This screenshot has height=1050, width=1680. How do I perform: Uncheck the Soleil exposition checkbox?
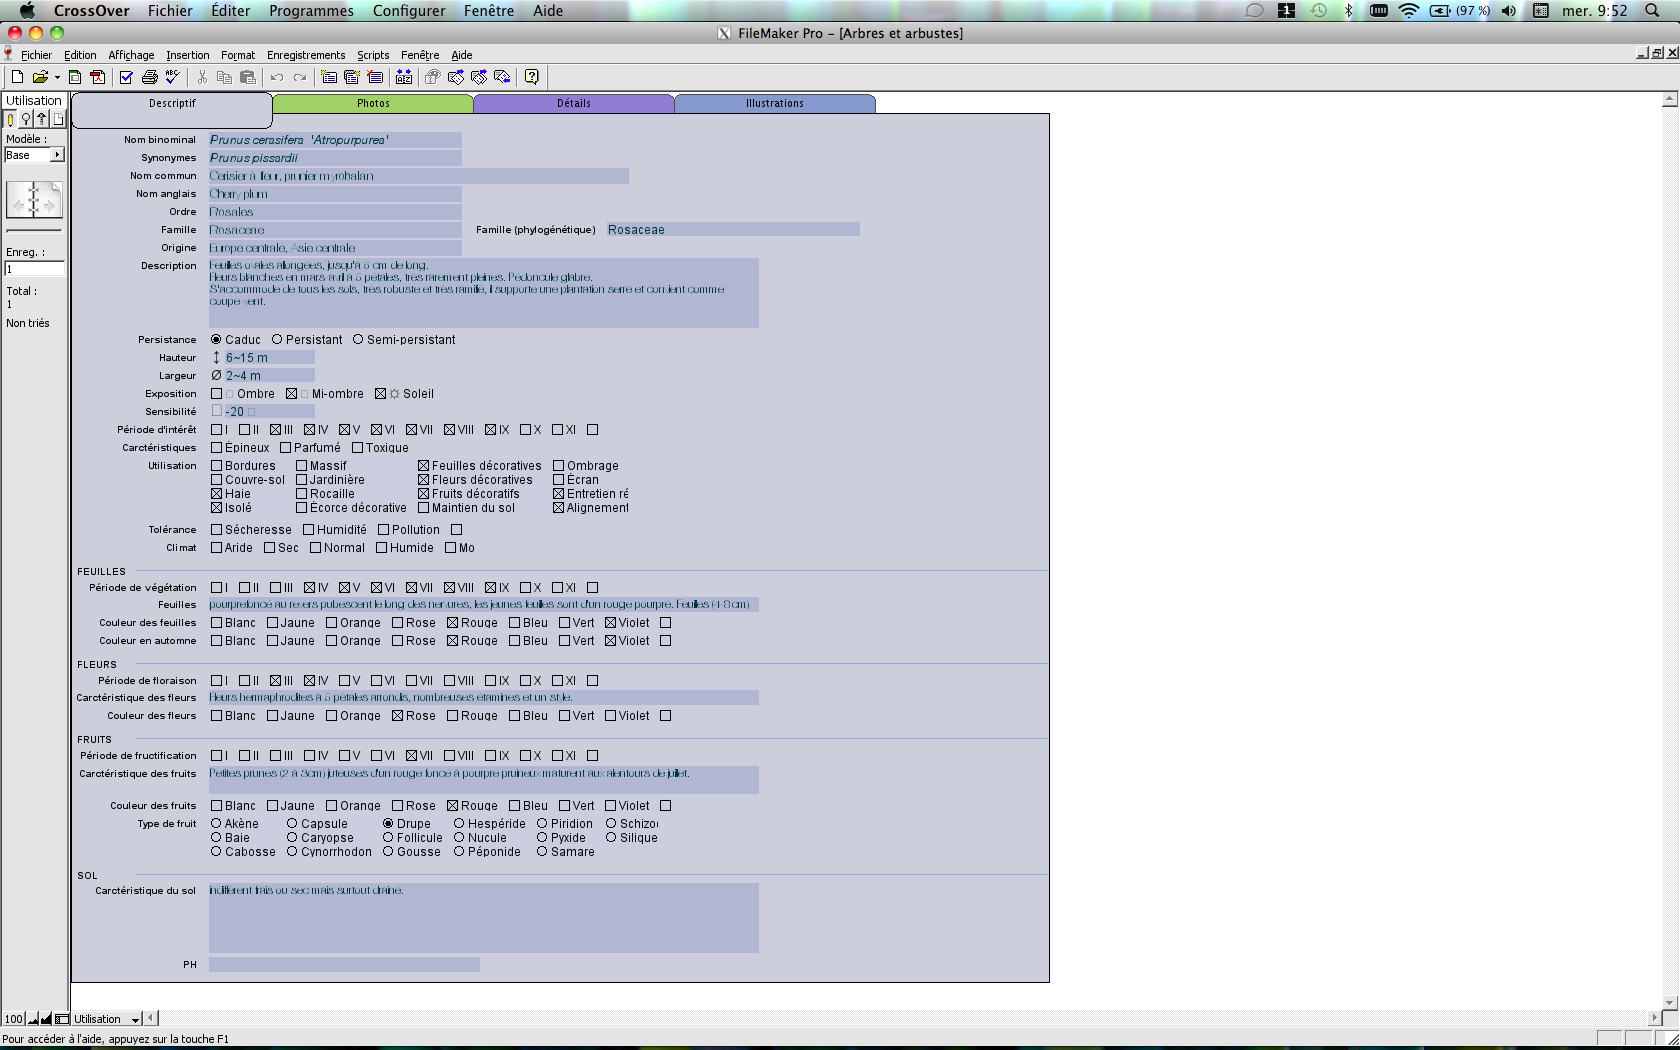[x=380, y=394]
